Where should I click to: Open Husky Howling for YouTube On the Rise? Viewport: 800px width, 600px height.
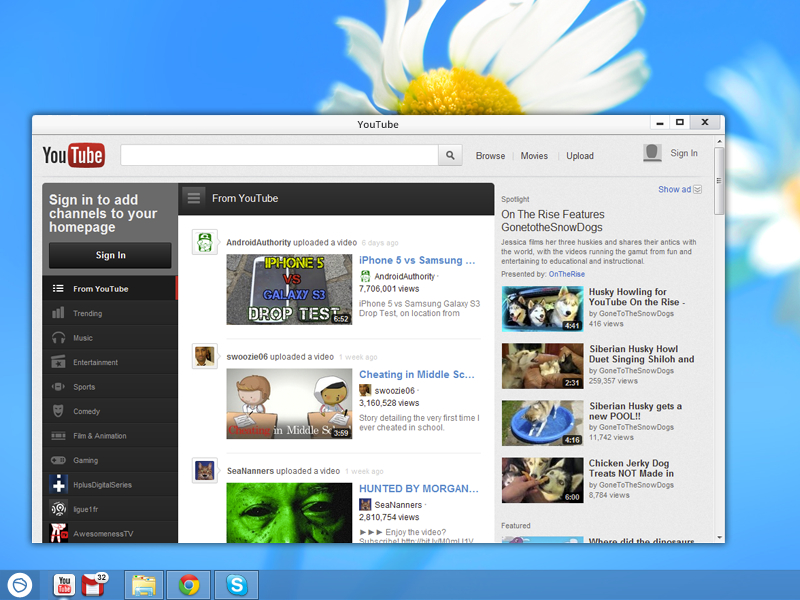pyautogui.click(x=636, y=297)
